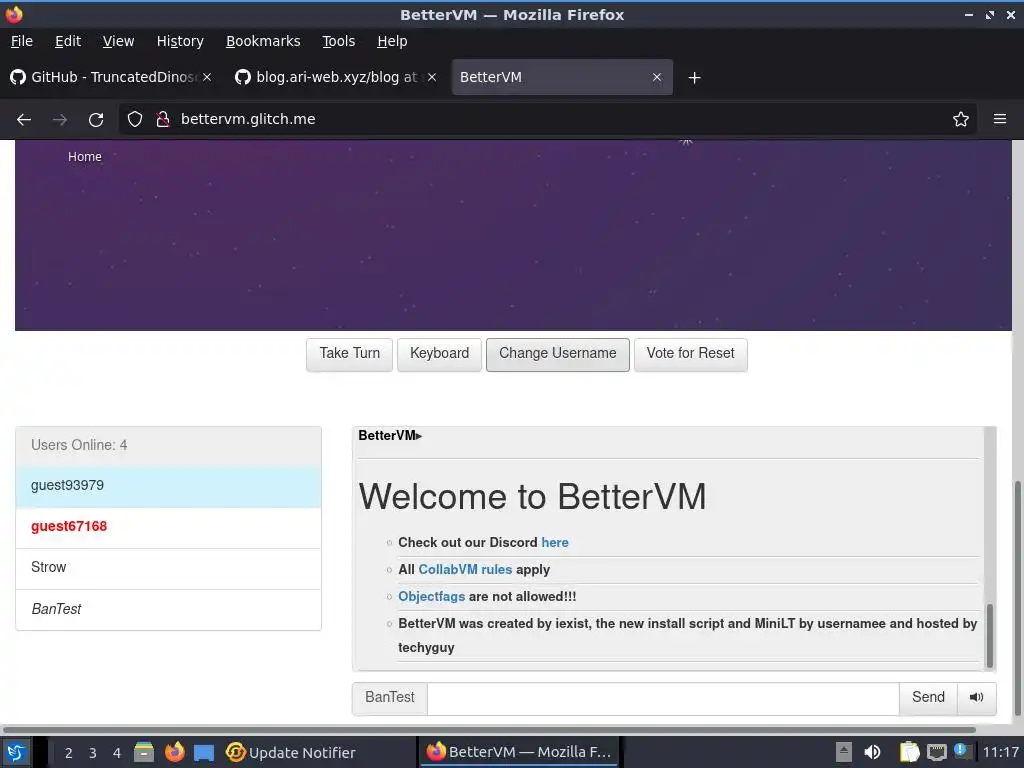Open the Edit menu
The height and width of the screenshot is (768, 1024).
point(68,41)
